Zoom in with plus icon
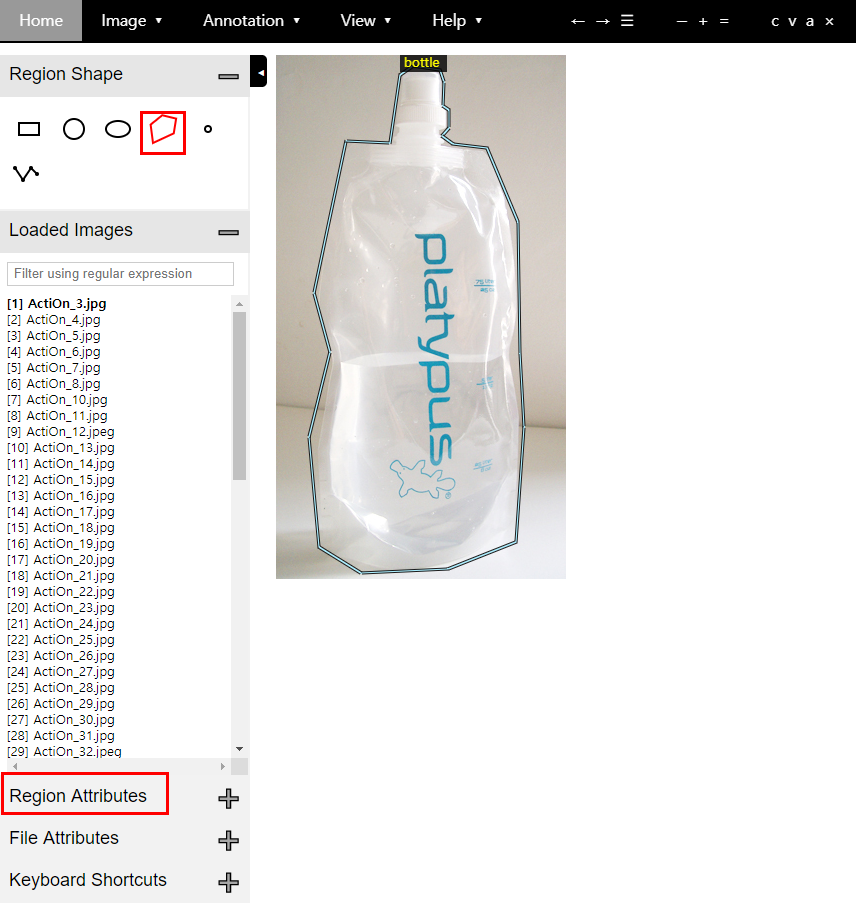Viewport: 856px width, 908px height. pyautogui.click(x=703, y=21)
